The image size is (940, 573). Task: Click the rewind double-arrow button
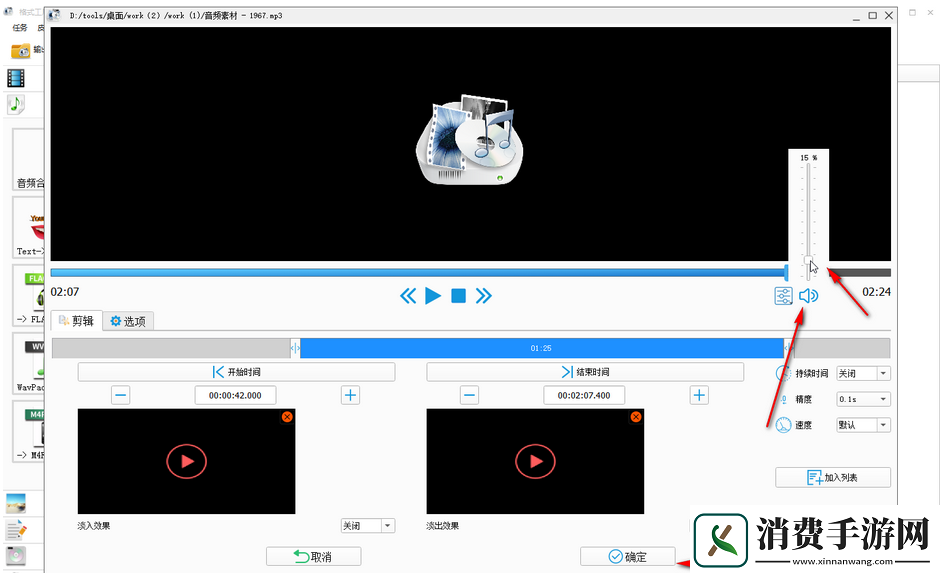pyautogui.click(x=408, y=296)
